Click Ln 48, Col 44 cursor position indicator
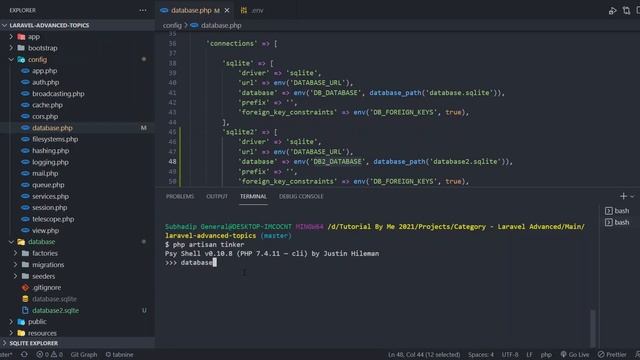 pos(424,355)
